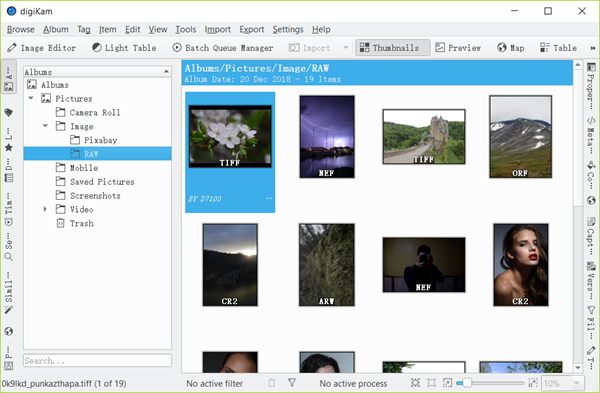The height and width of the screenshot is (393, 600).
Task: Open the Album menu
Action: (x=56, y=29)
